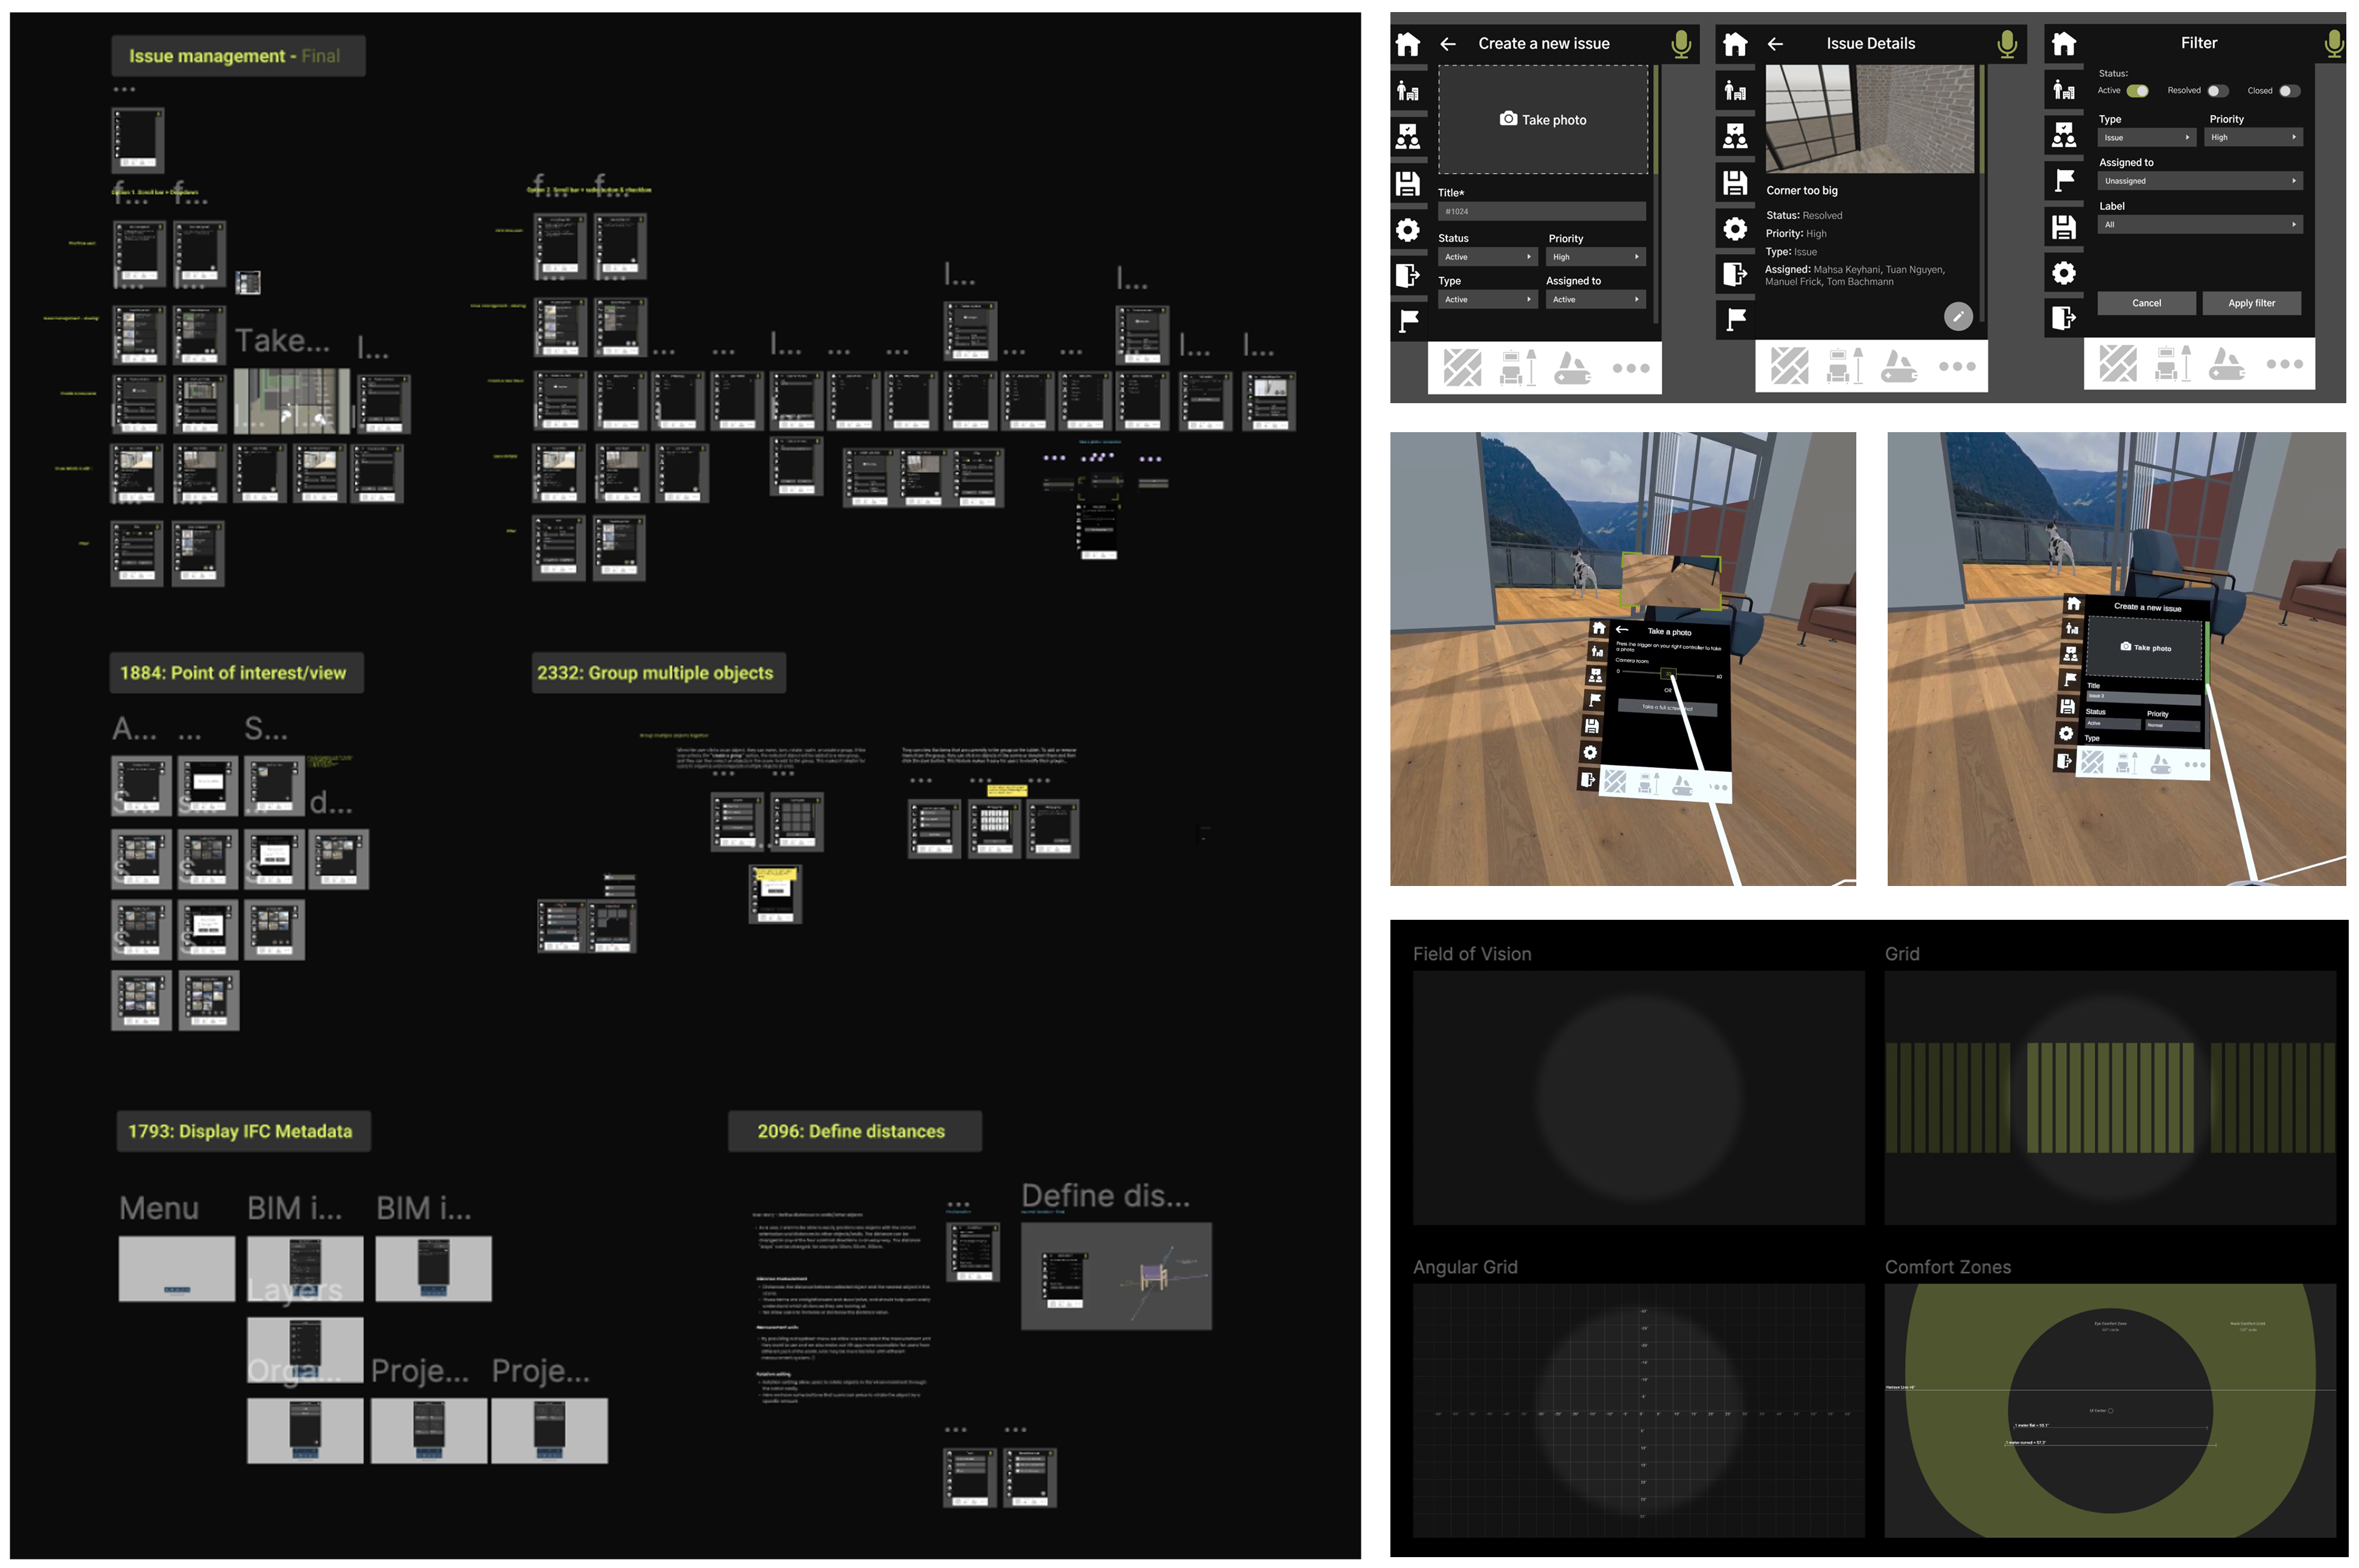Viewport: 2359px width, 1568px height.
Task: Click the '2096: Define distances' label
Action: [x=854, y=1131]
